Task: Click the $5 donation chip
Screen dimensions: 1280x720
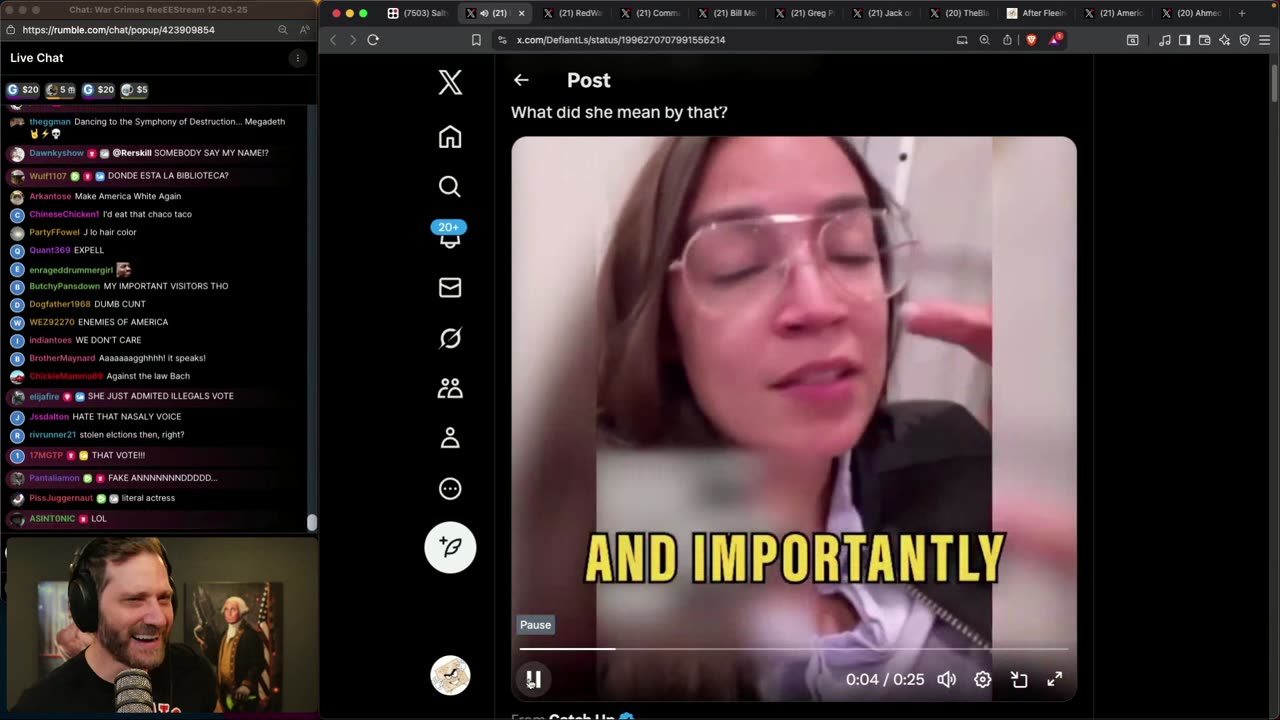Action: click(x=135, y=90)
